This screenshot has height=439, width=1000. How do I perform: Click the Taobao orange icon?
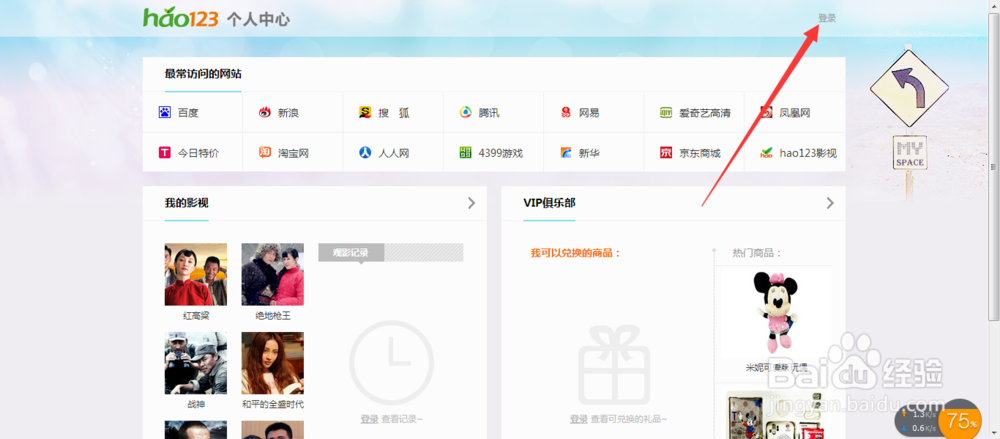pyautogui.click(x=265, y=153)
